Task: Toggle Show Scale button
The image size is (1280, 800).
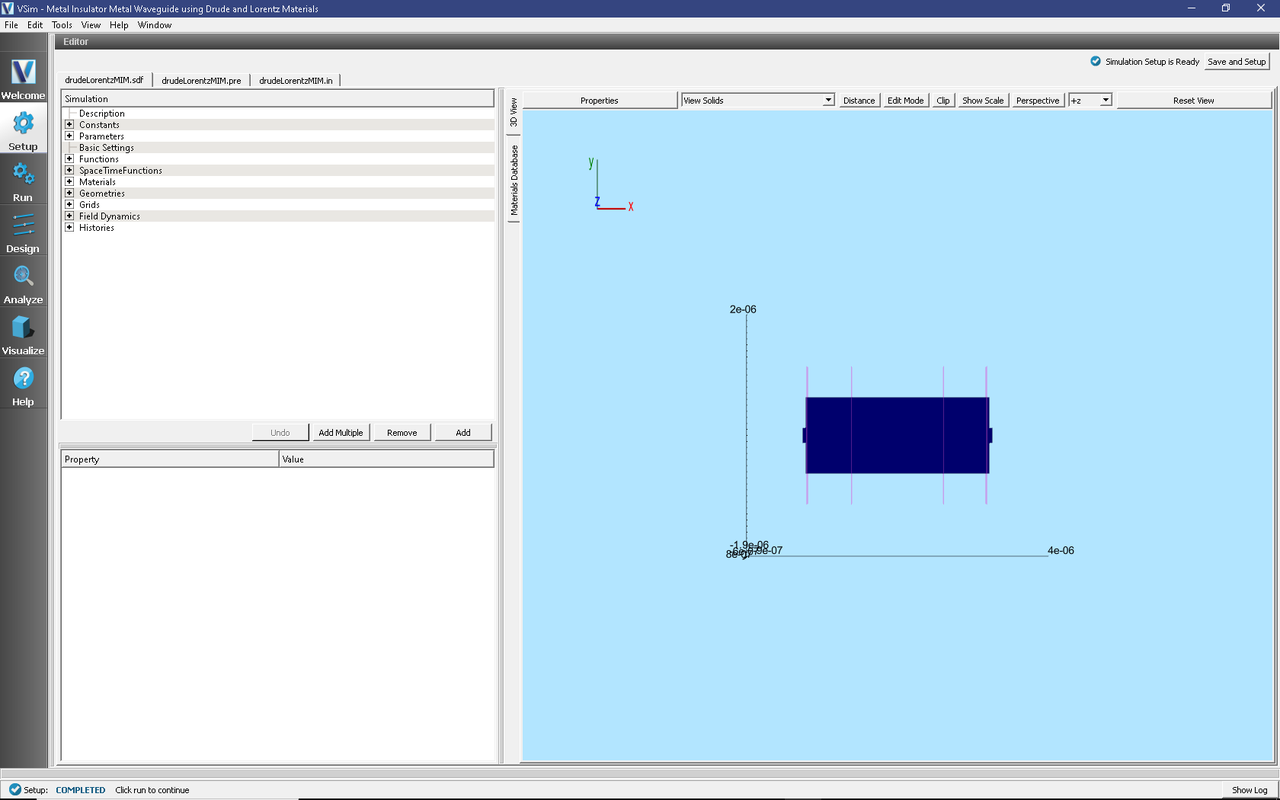Action: coord(983,100)
